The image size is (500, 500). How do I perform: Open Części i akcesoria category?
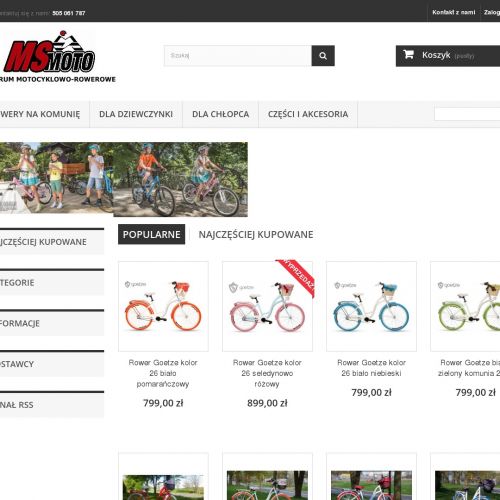coord(308,114)
